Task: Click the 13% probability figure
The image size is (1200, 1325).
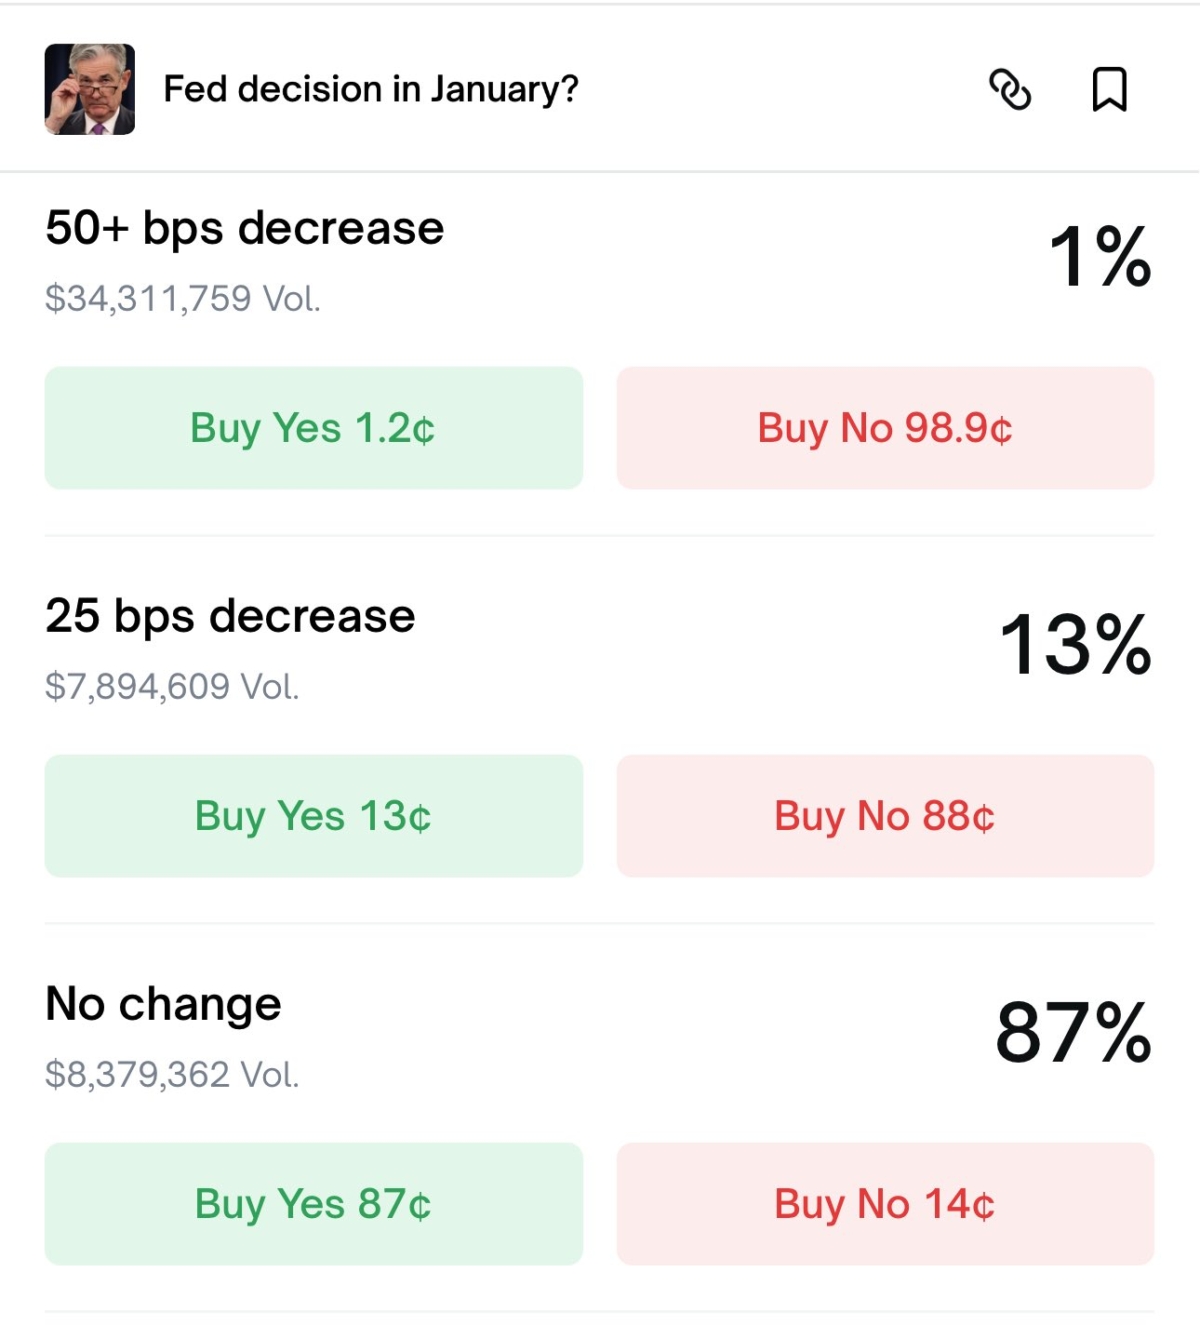Action: pyautogui.click(x=1076, y=645)
